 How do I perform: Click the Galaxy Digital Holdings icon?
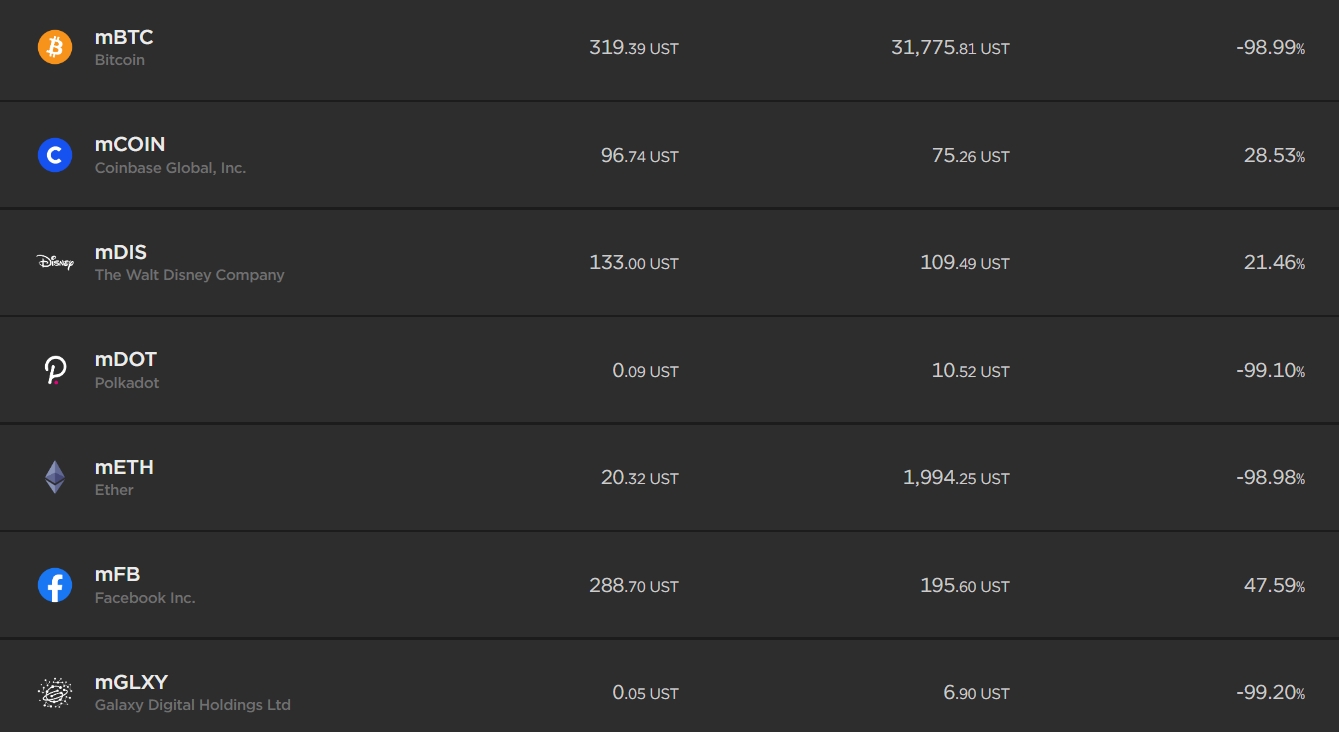click(55, 692)
